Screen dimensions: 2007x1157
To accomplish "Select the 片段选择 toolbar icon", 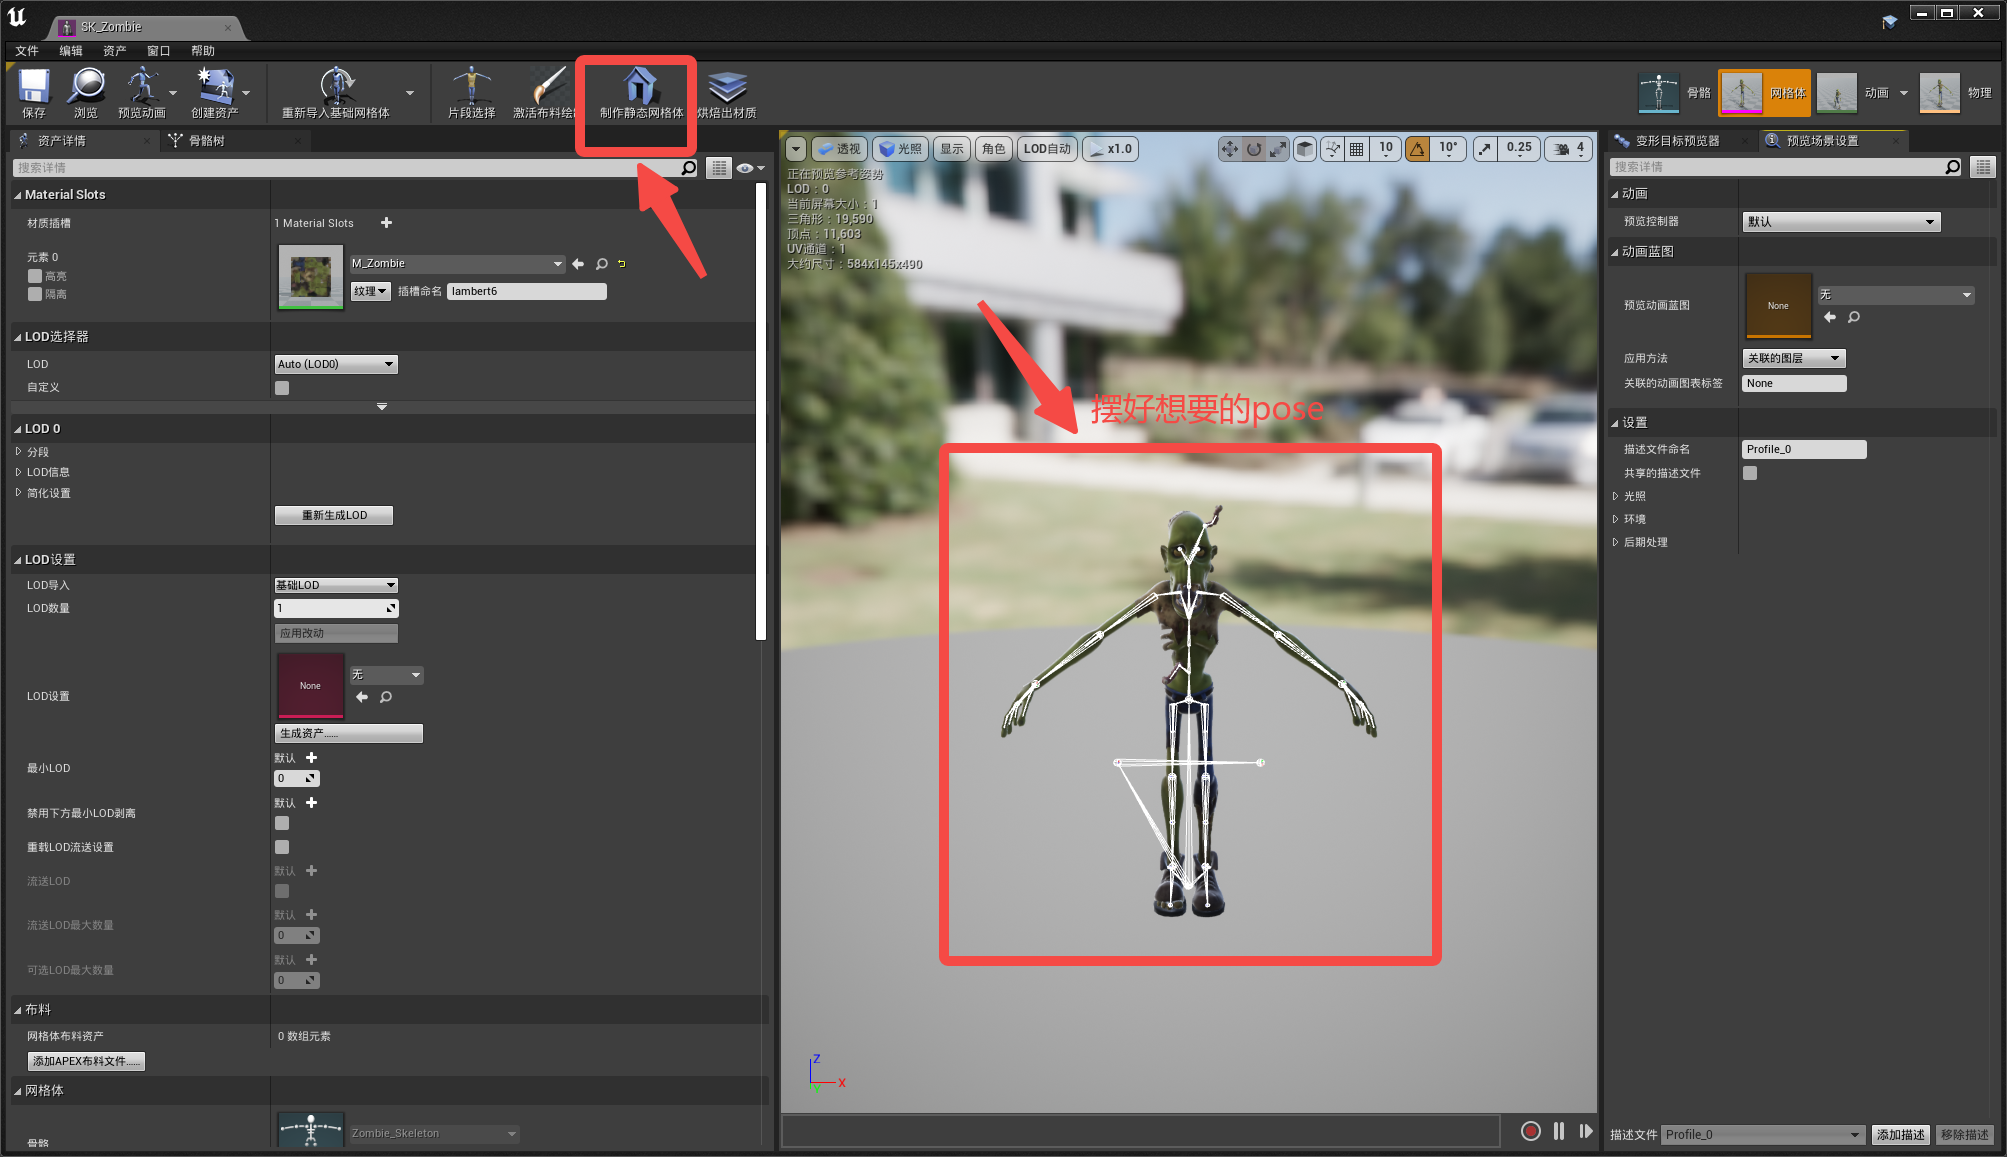I will click(471, 92).
